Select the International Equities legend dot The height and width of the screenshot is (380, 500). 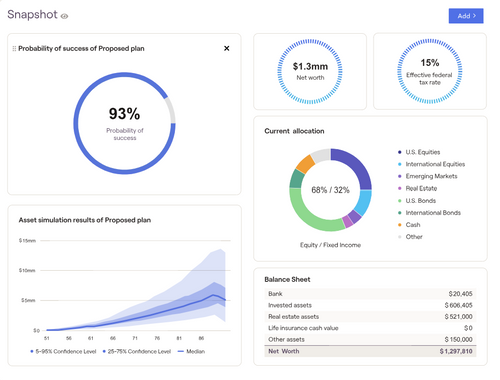[x=400, y=164]
